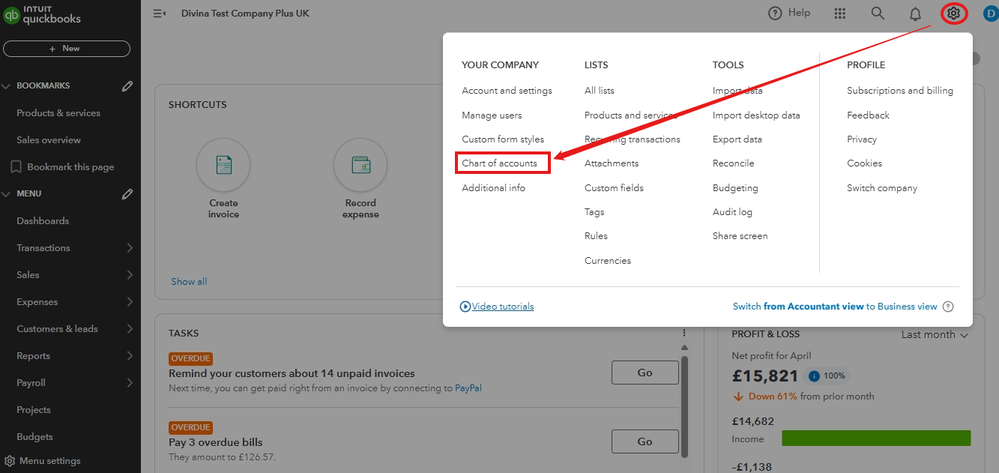
Task: Select Export data
Action: [737, 140]
